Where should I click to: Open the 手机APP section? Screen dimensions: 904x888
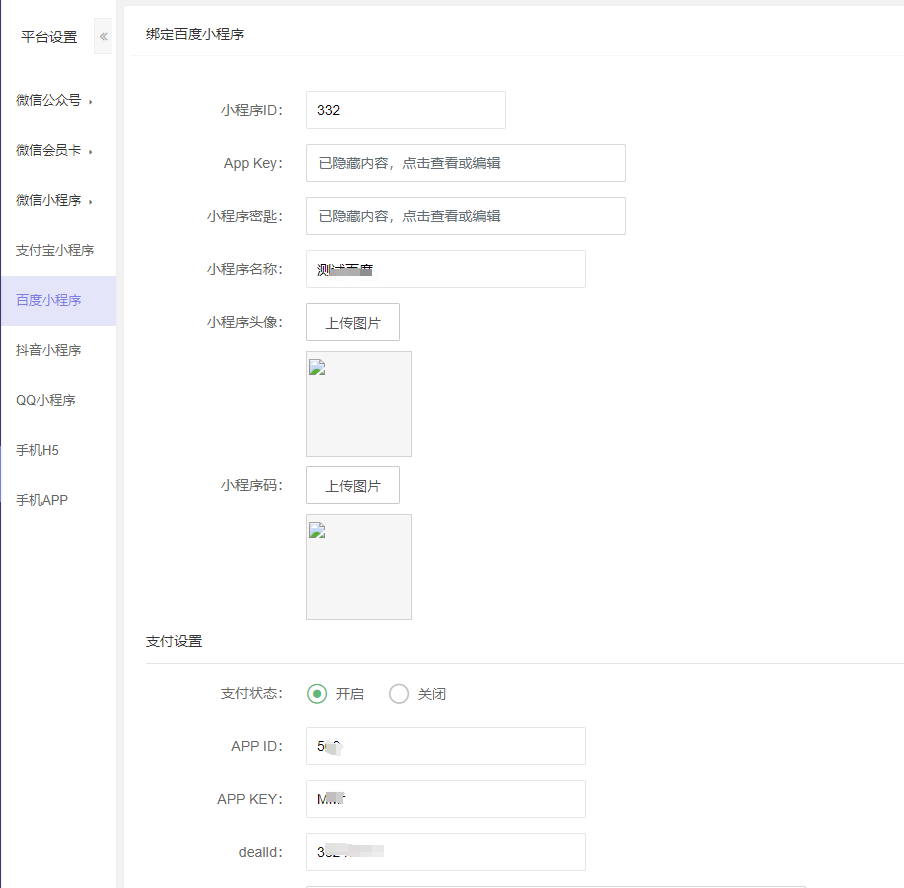click(x=42, y=501)
